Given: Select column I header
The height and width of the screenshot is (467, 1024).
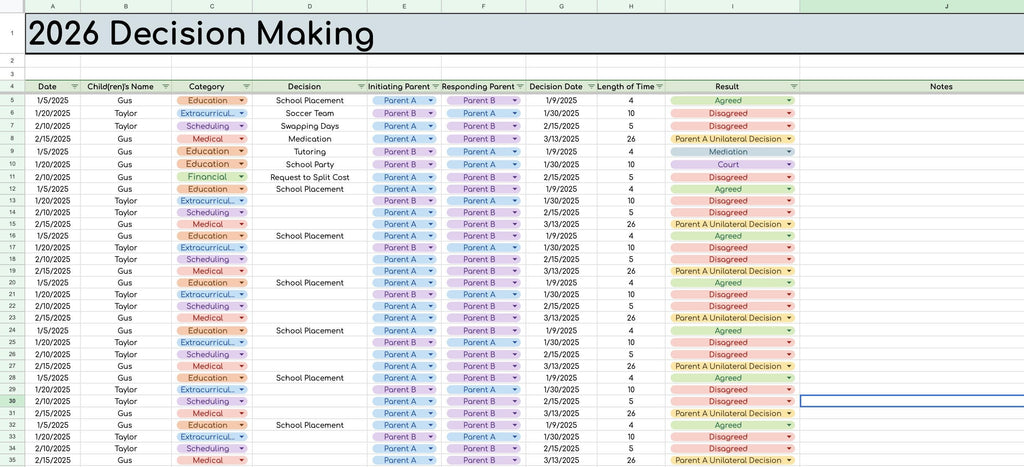Looking at the screenshot, I should tap(732, 6).
